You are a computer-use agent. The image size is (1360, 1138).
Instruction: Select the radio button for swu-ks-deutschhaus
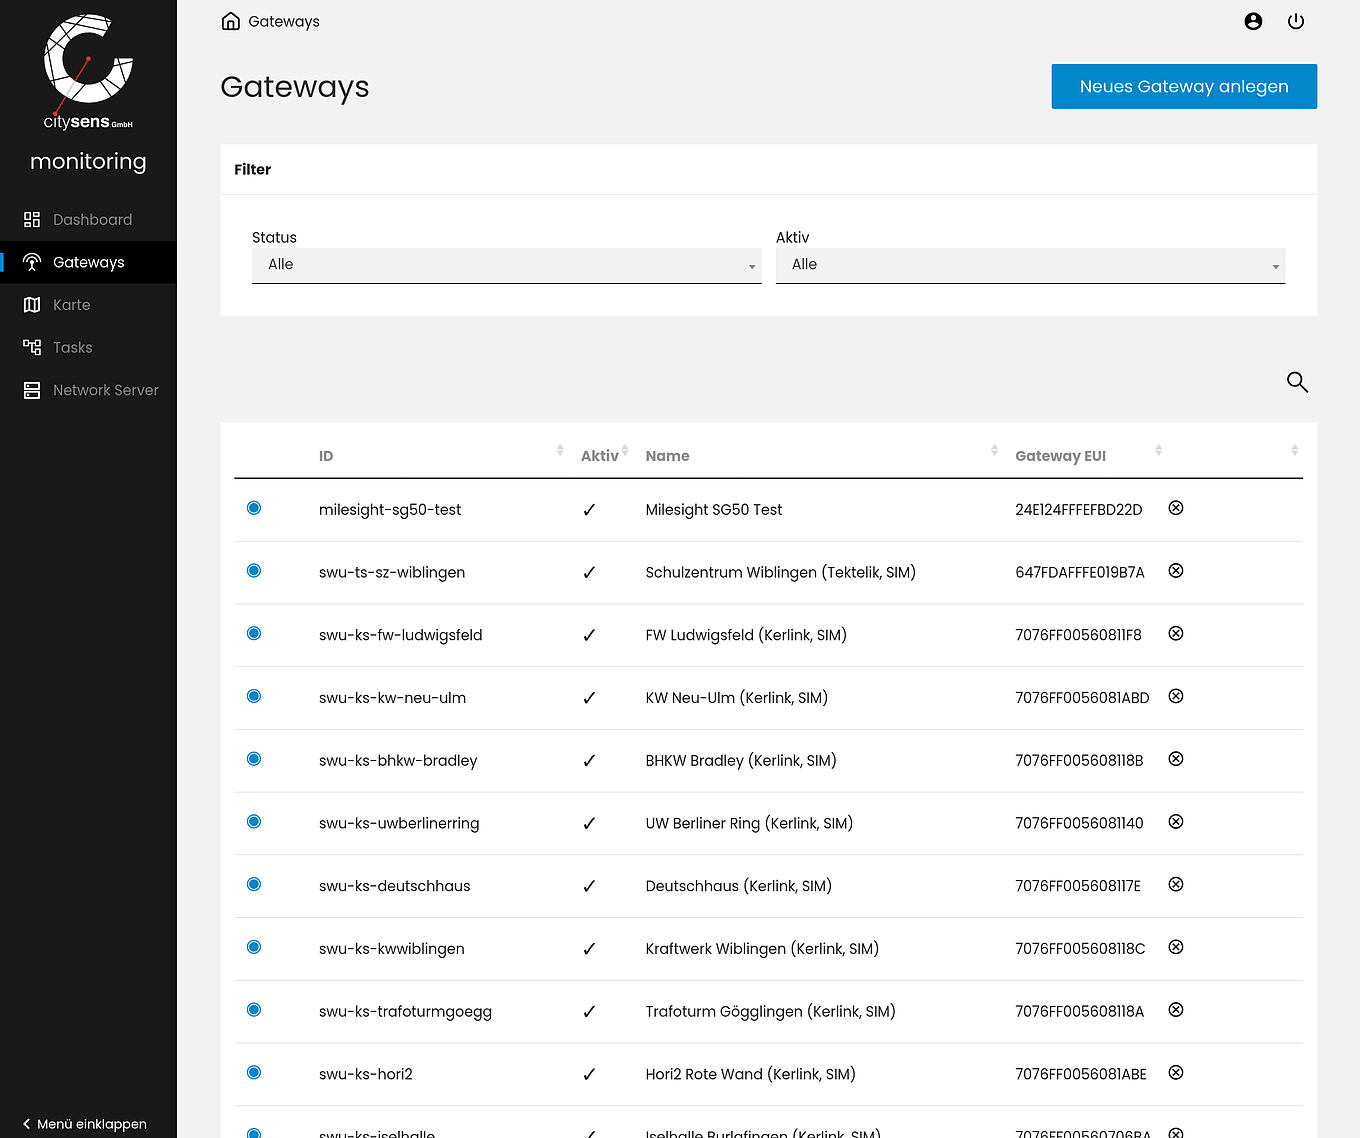pos(253,884)
